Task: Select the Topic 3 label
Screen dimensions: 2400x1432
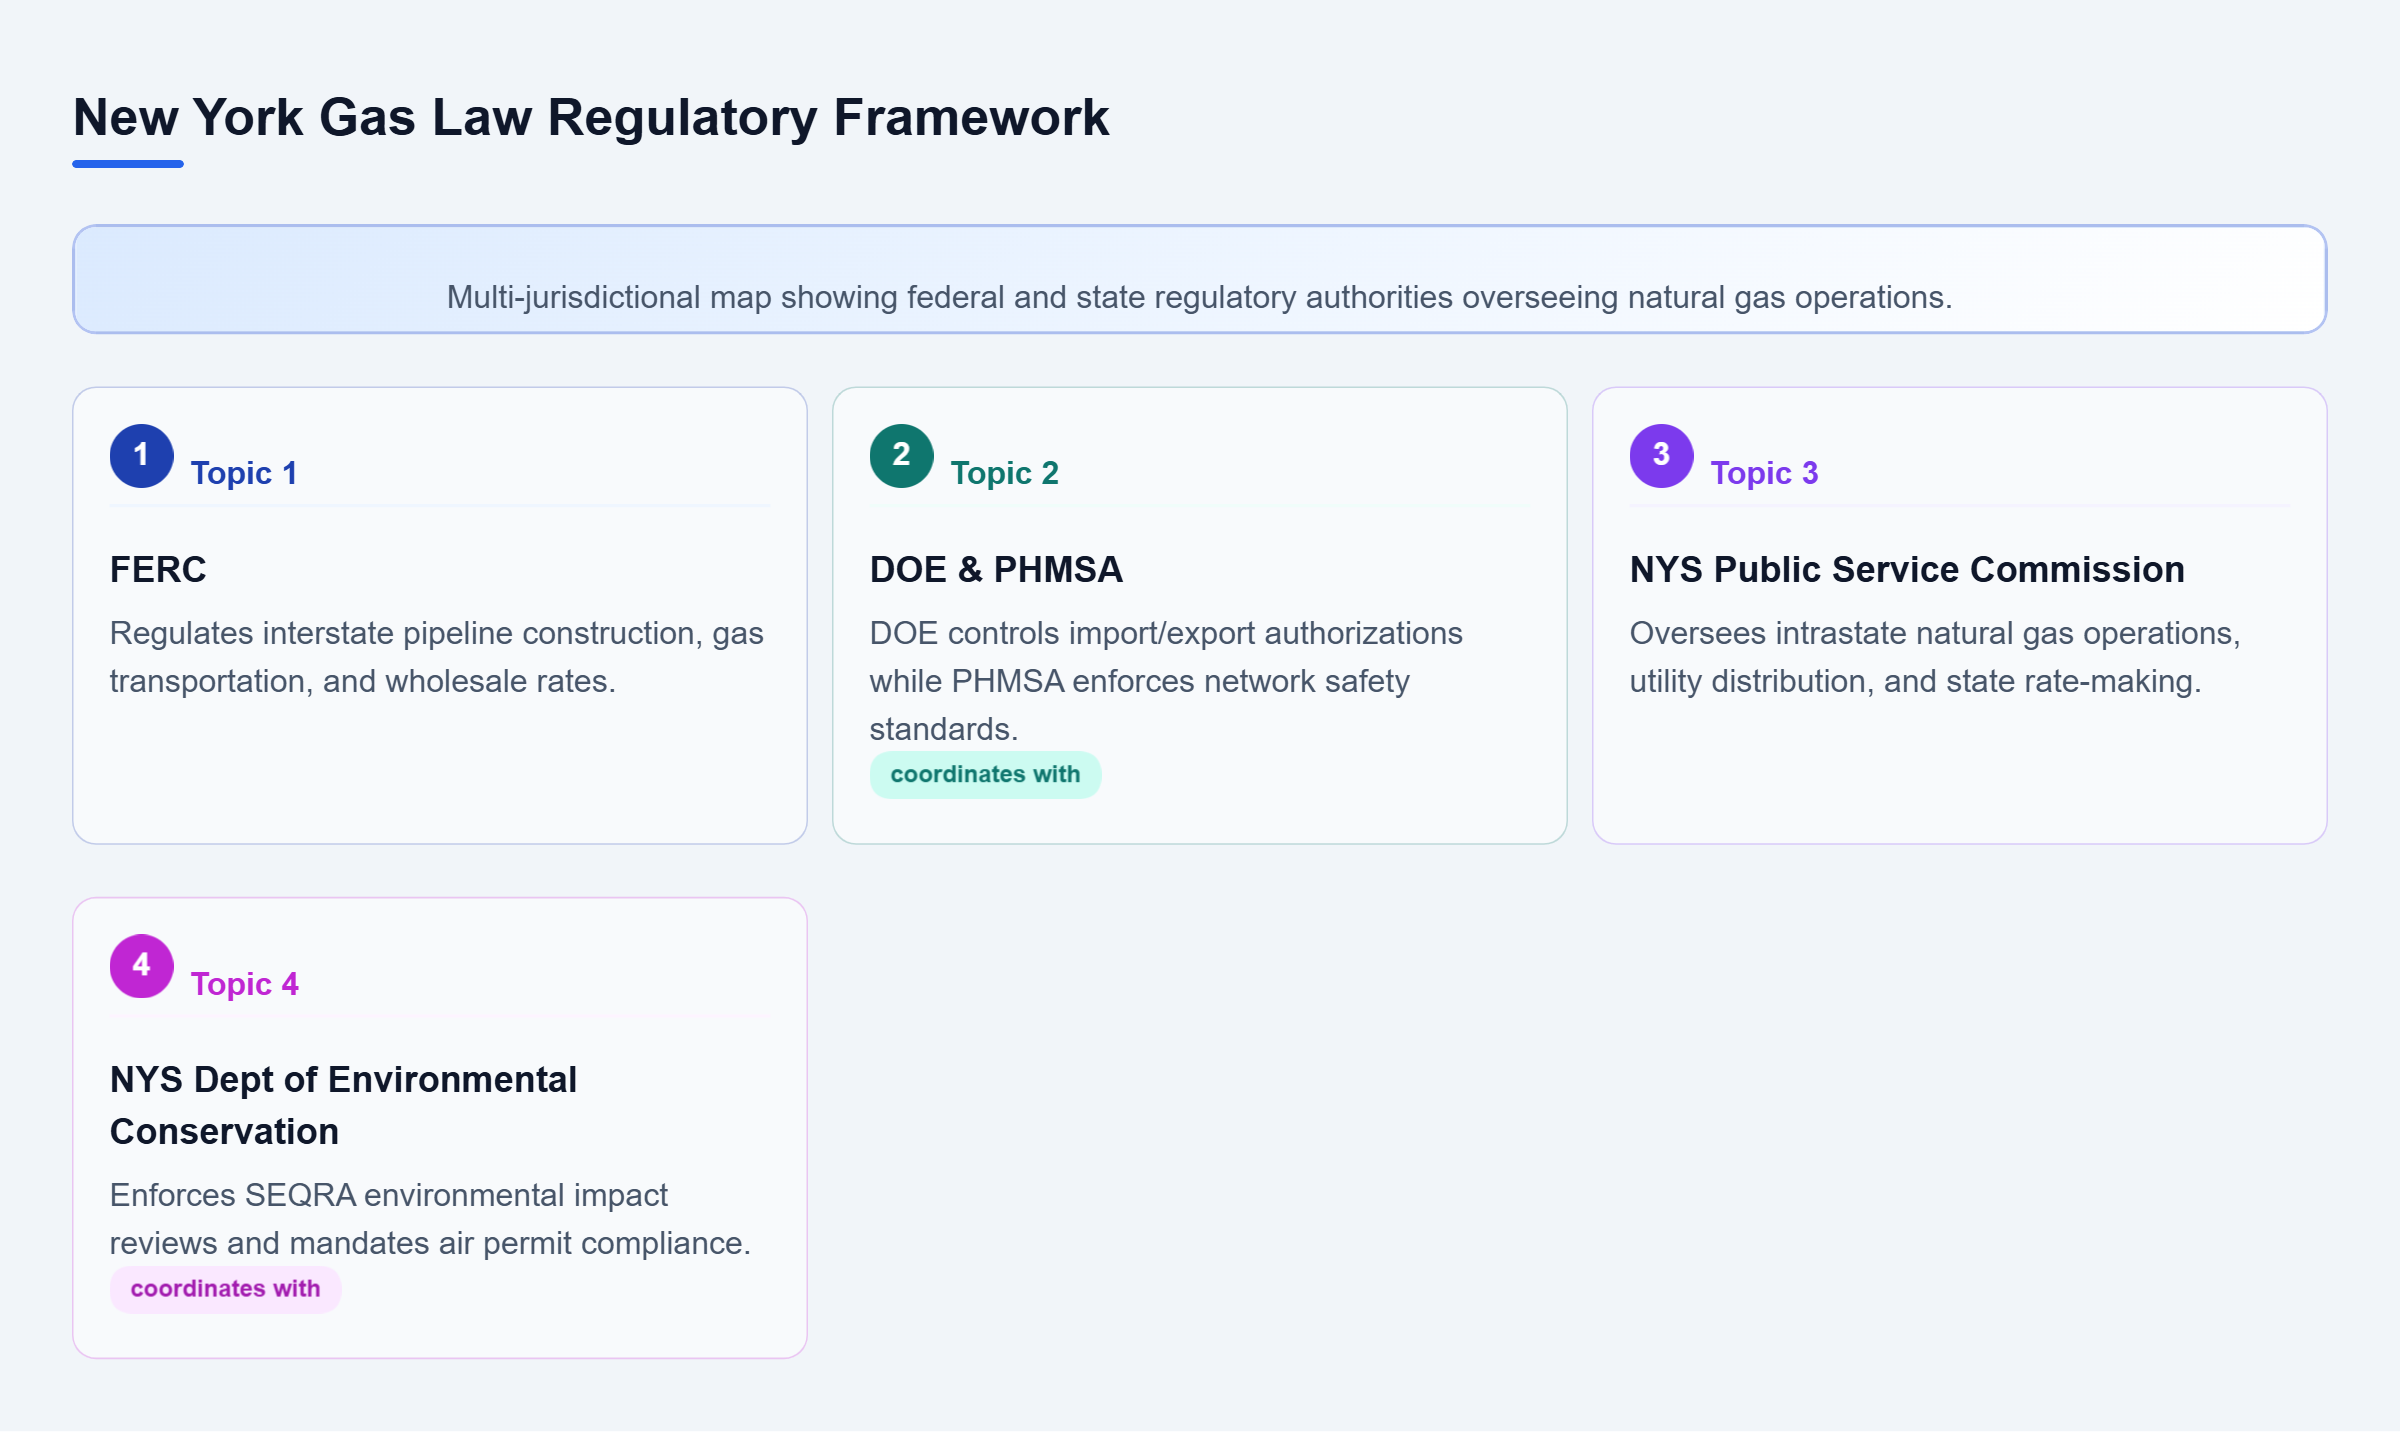Action: [x=1764, y=473]
